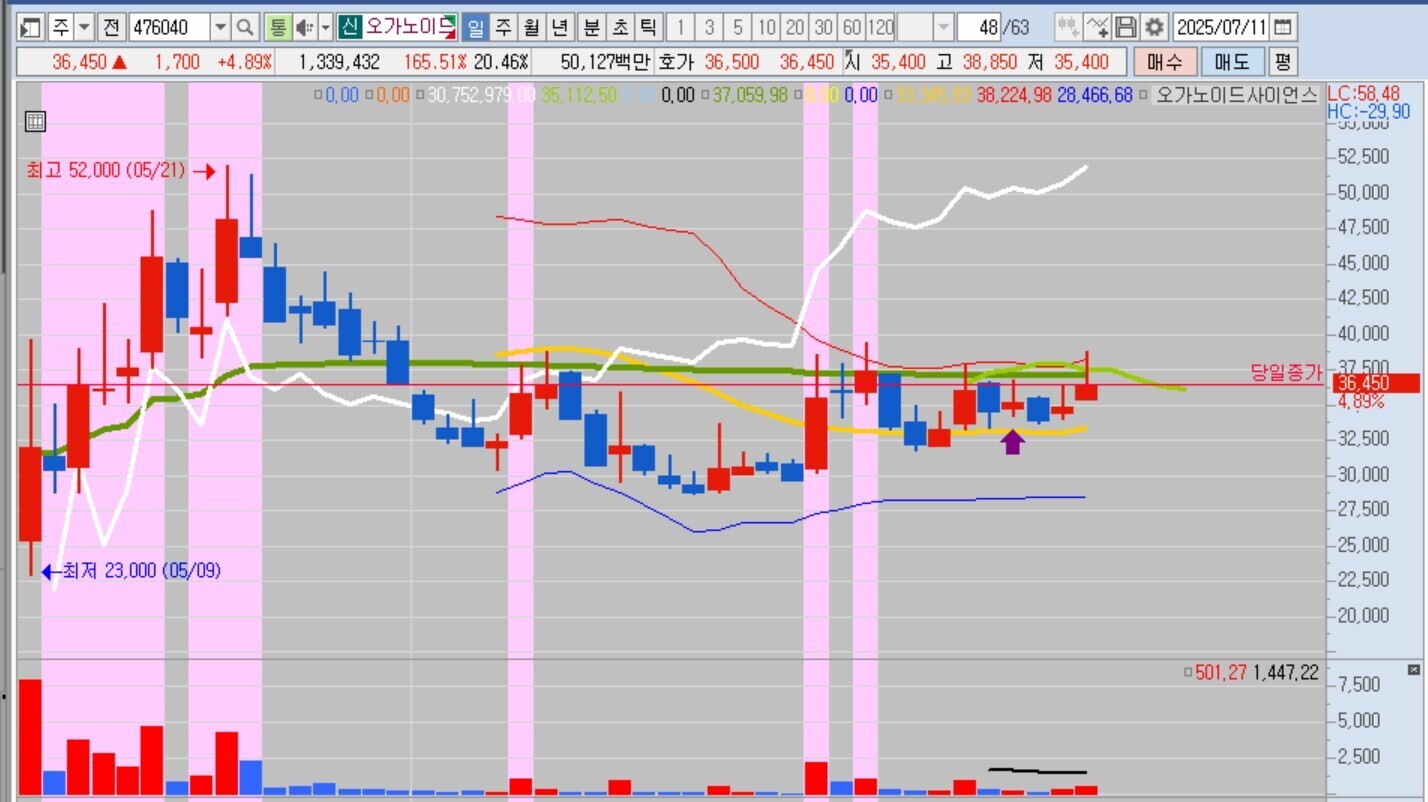Image resolution: width=1428 pixels, height=802 pixels.
Task: Click the grid table icon on chart
Action: (x=35, y=122)
